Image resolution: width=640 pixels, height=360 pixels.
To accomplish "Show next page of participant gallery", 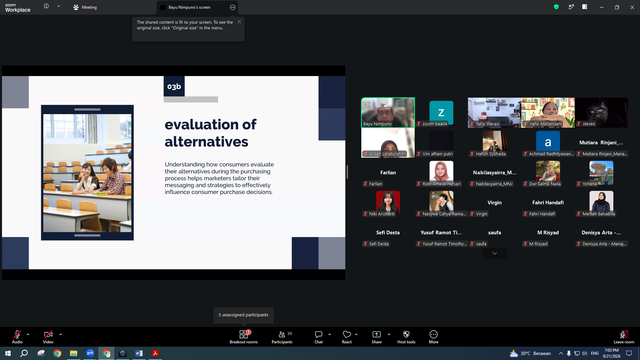I will [x=494, y=253].
